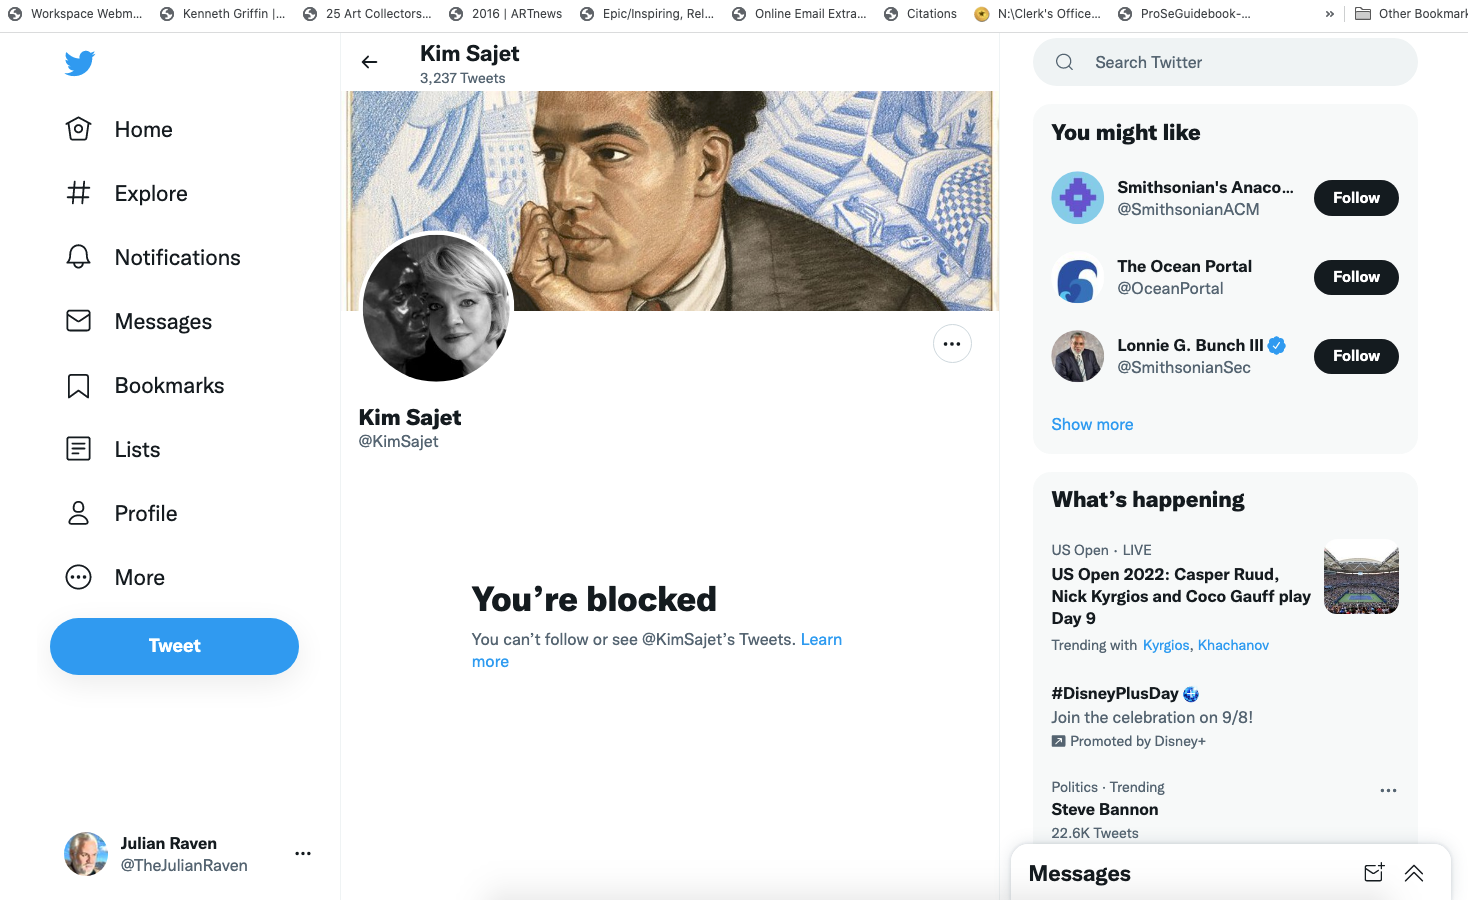Open Notifications from the sidebar
The image size is (1468, 900).
[153, 258]
